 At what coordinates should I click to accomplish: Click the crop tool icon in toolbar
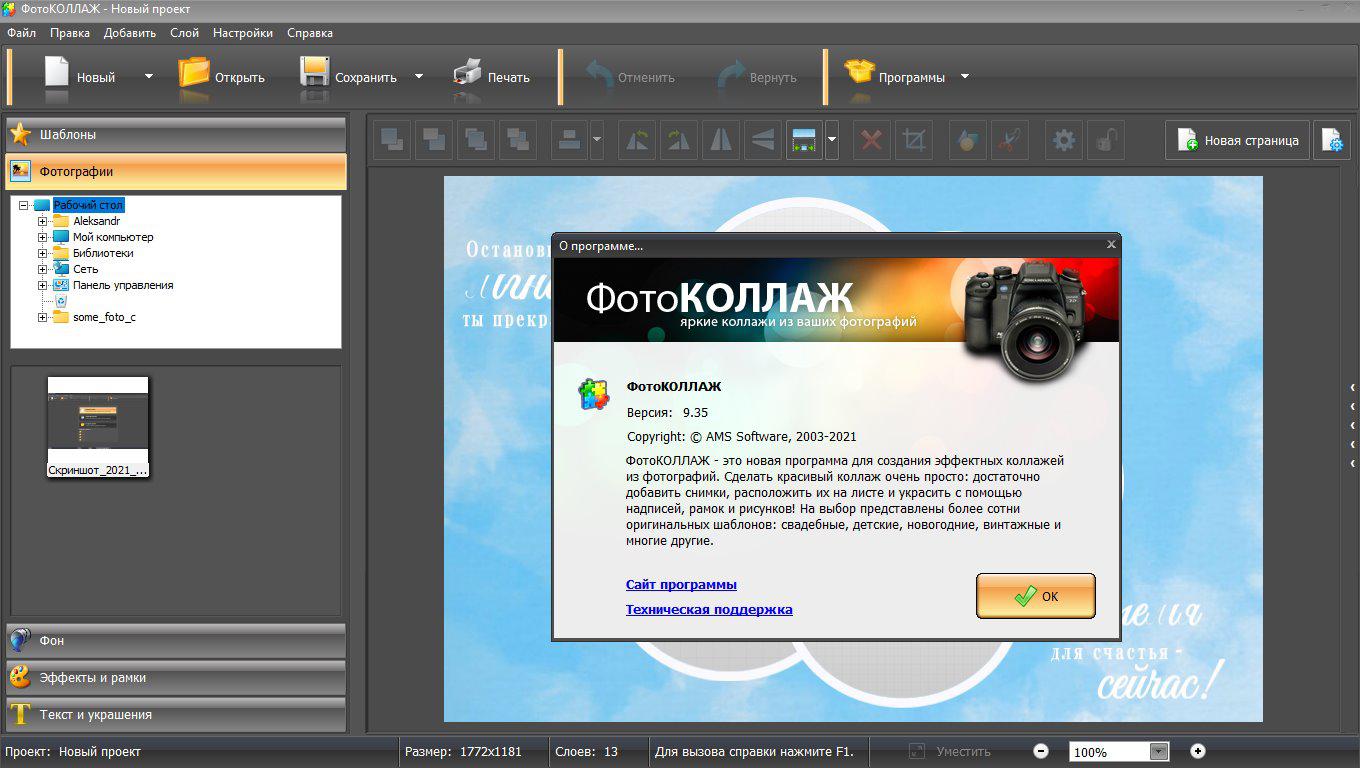pos(913,141)
